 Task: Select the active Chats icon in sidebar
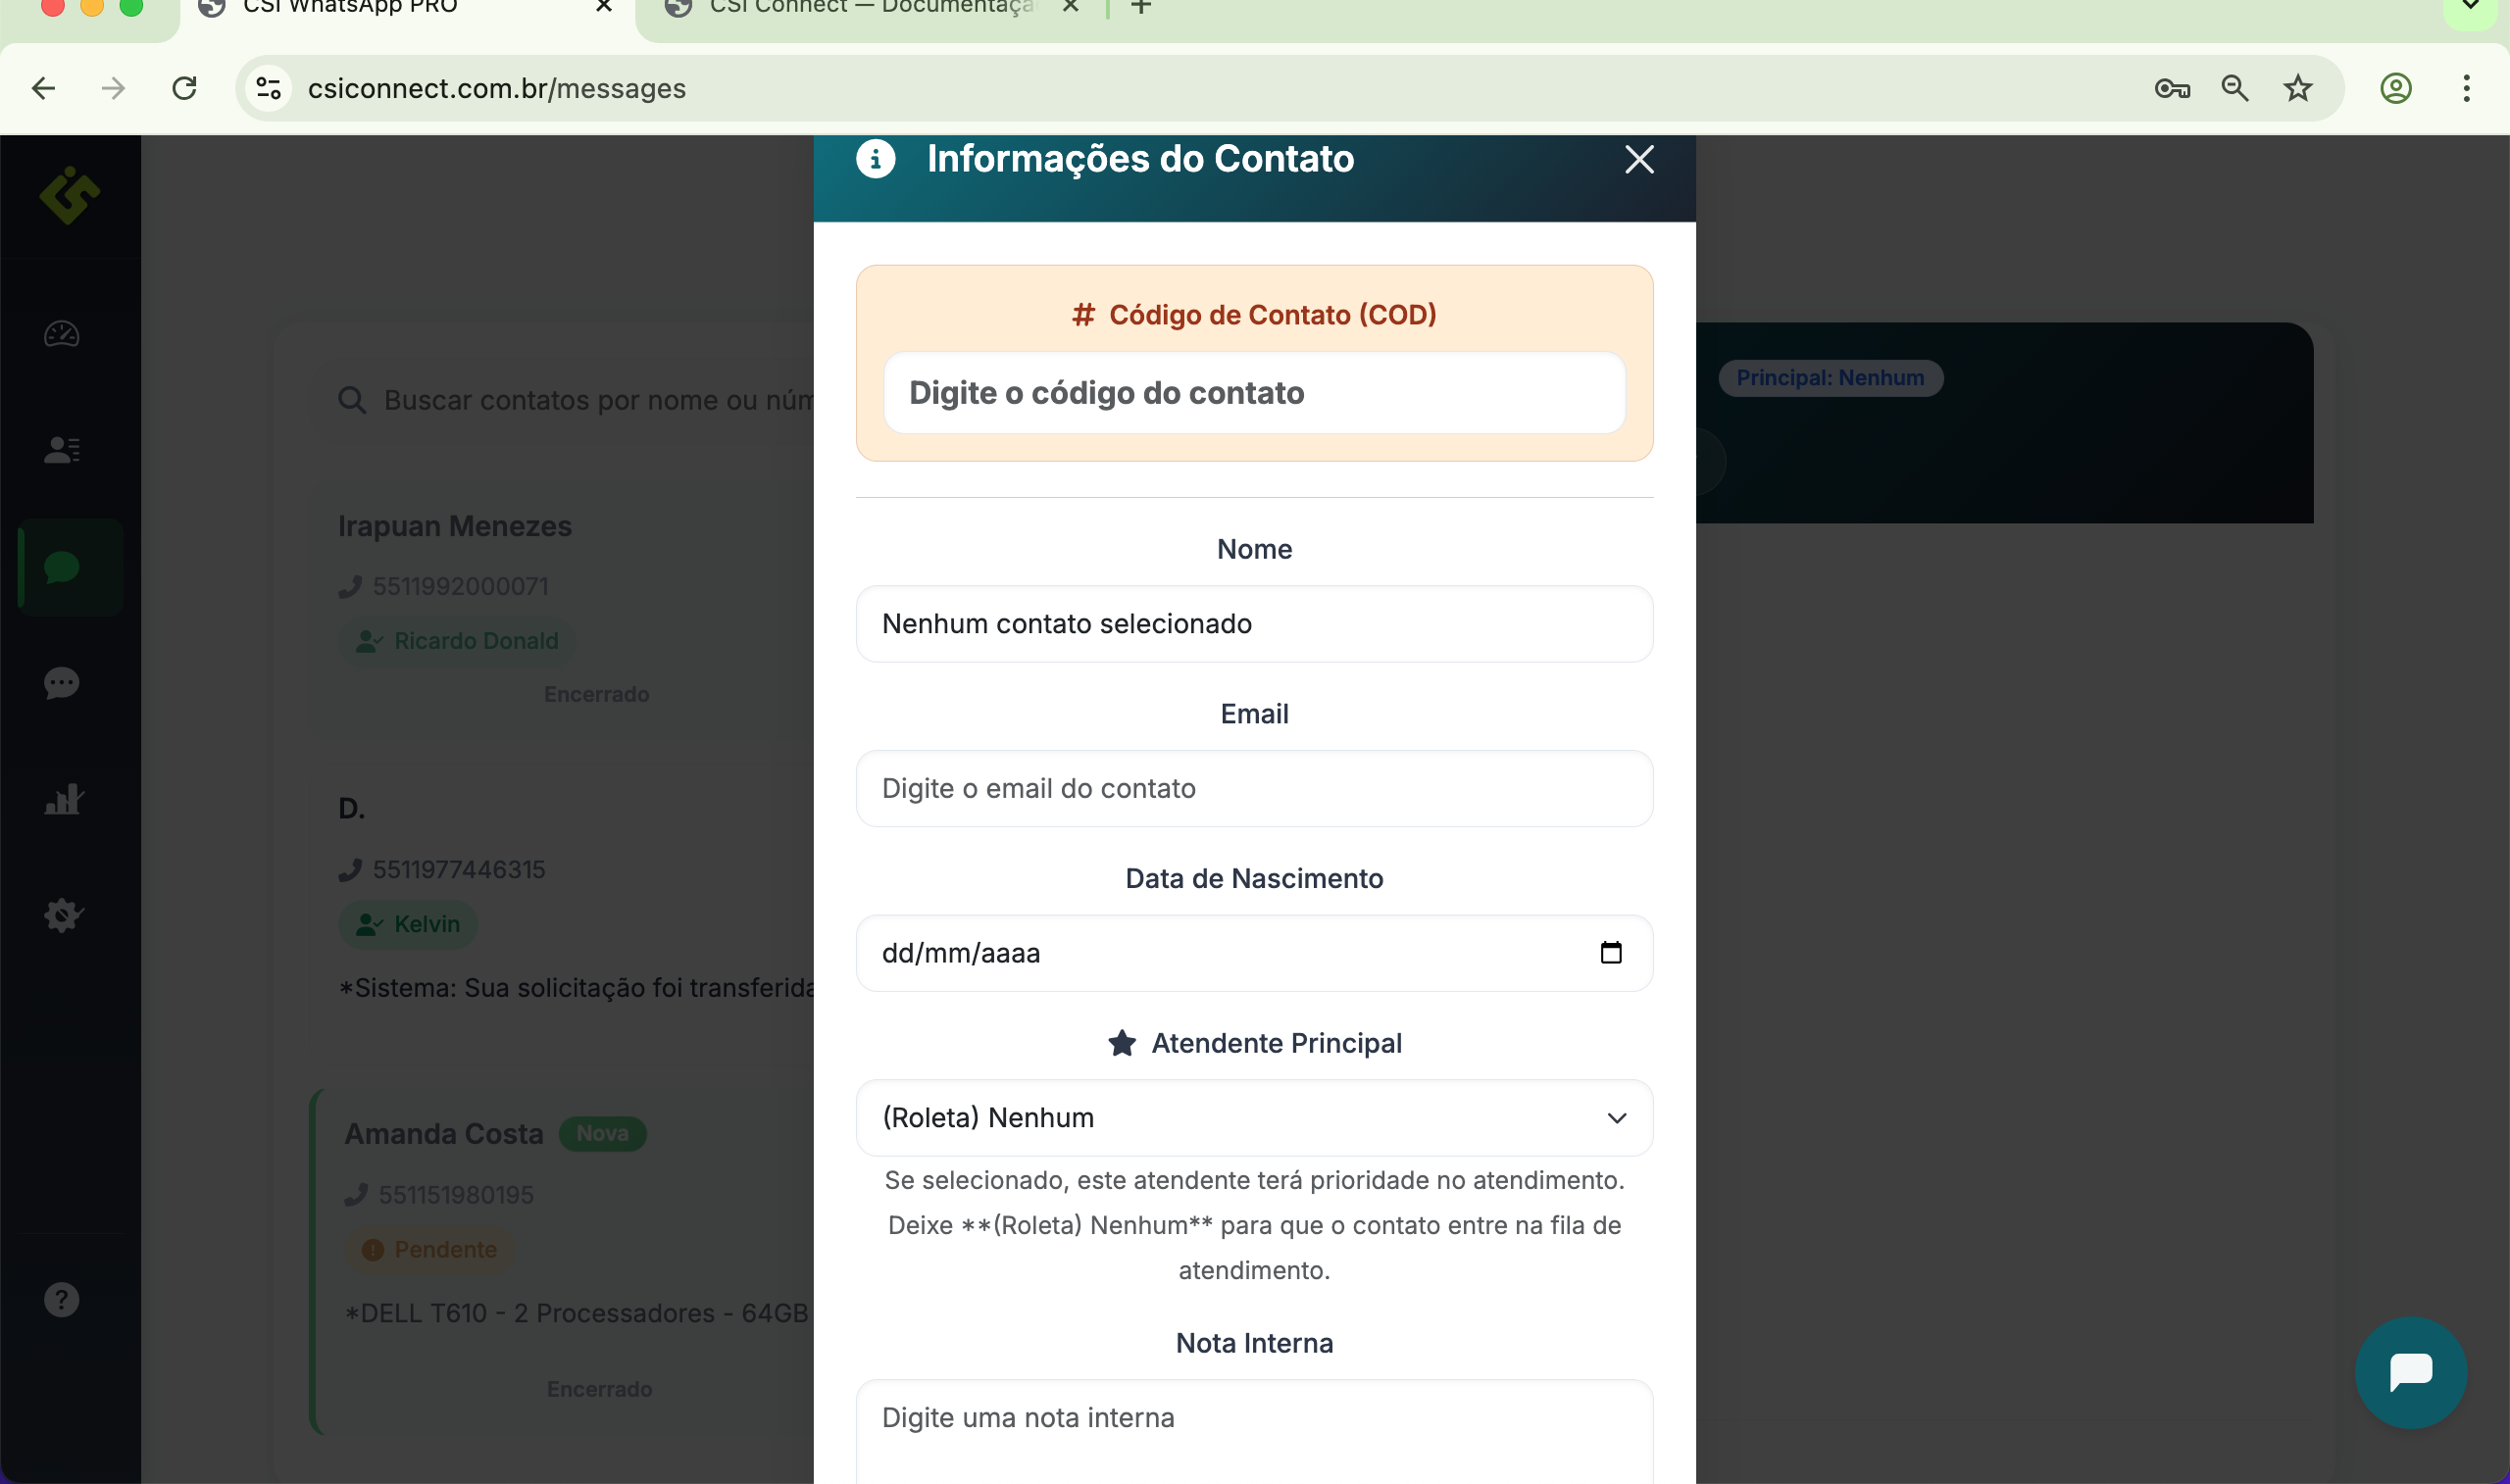pos(62,568)
